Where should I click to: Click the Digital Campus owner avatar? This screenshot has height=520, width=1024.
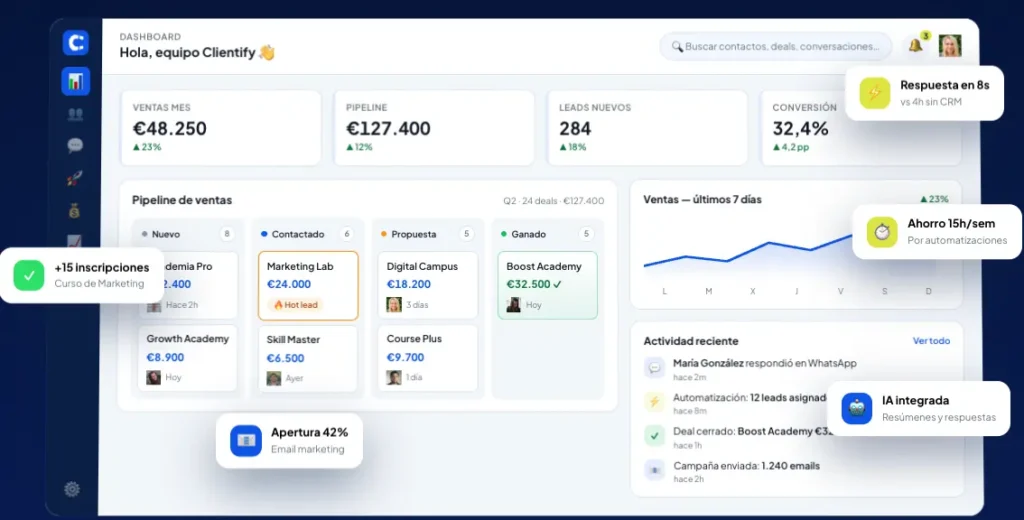click(x=394, y=304)
